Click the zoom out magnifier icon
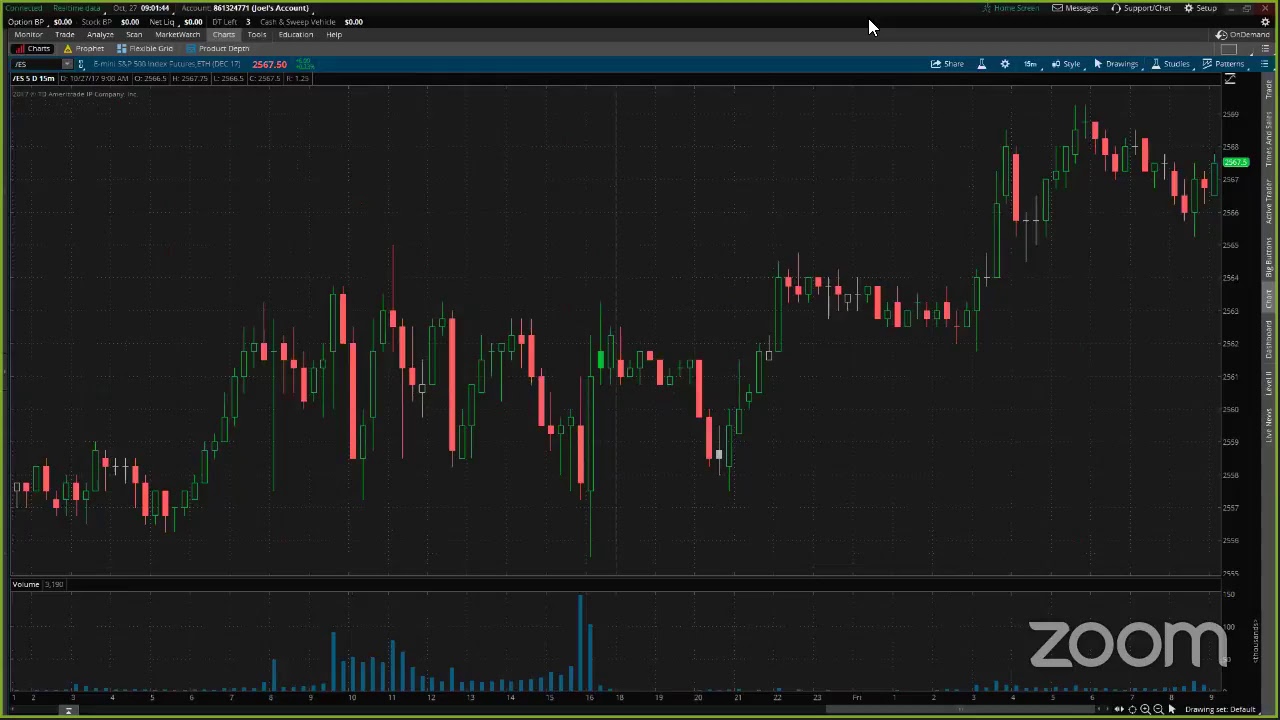The image size is (1280, 720). tap(1158, 709)
